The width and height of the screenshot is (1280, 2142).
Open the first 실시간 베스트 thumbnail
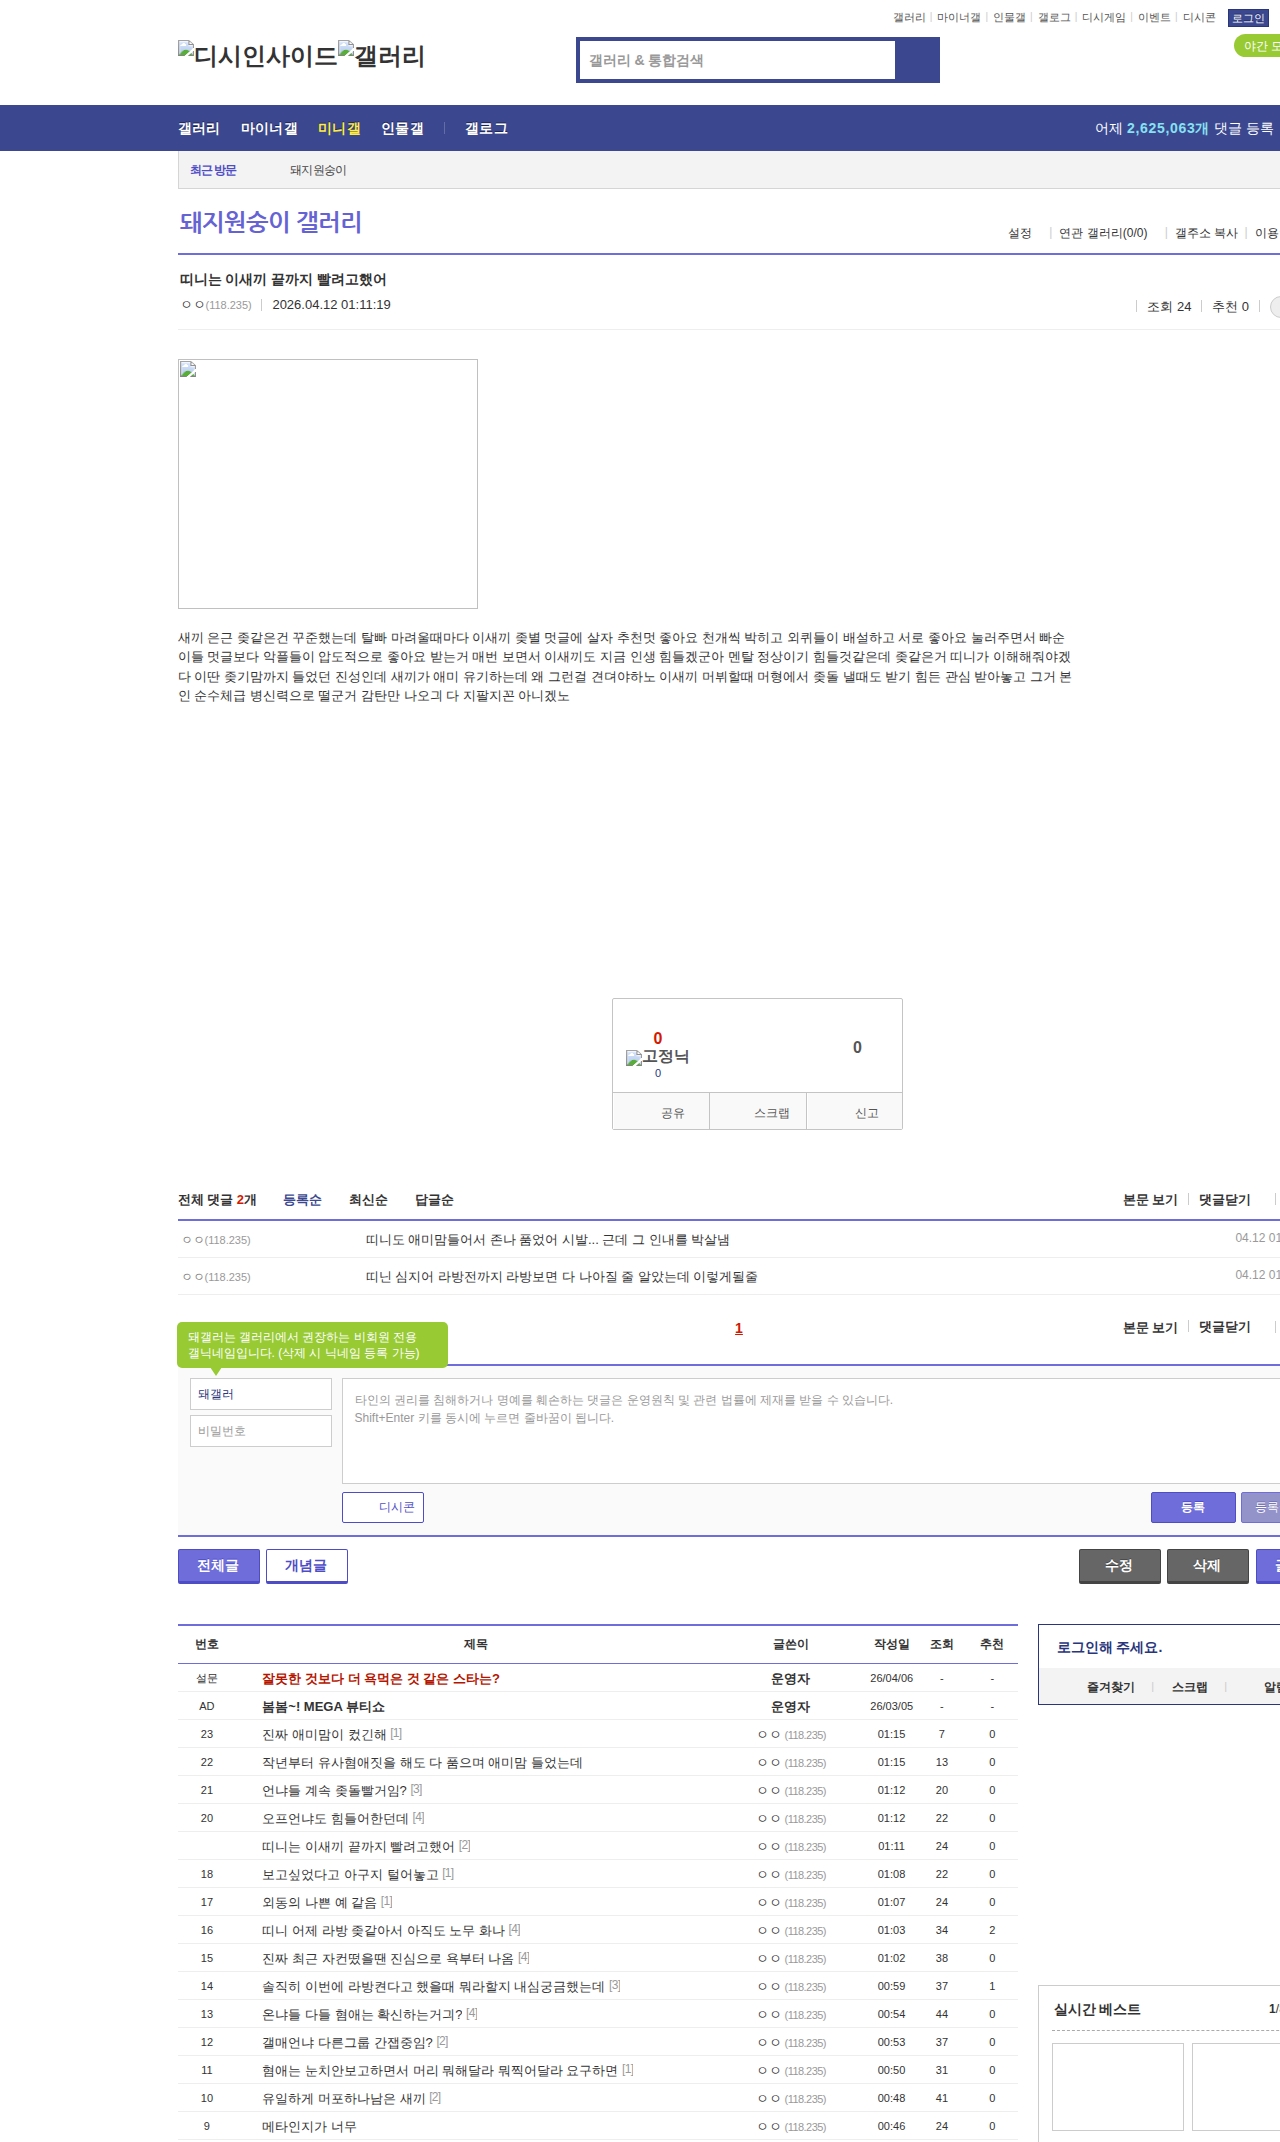(1118, 2087)
